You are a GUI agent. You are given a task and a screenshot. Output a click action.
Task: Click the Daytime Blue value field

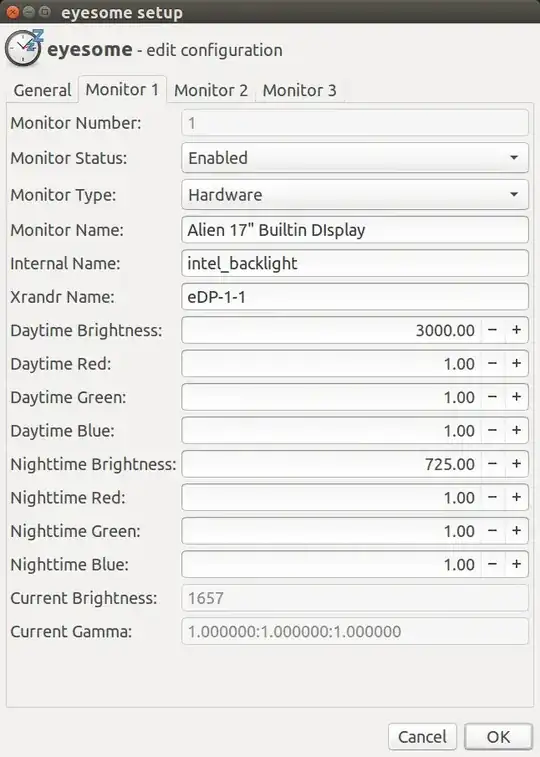[x=331, y=431]
